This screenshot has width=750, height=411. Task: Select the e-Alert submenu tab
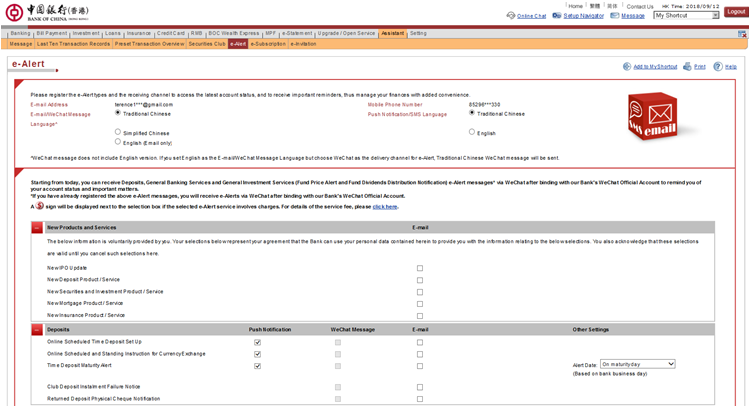(238, 44)
